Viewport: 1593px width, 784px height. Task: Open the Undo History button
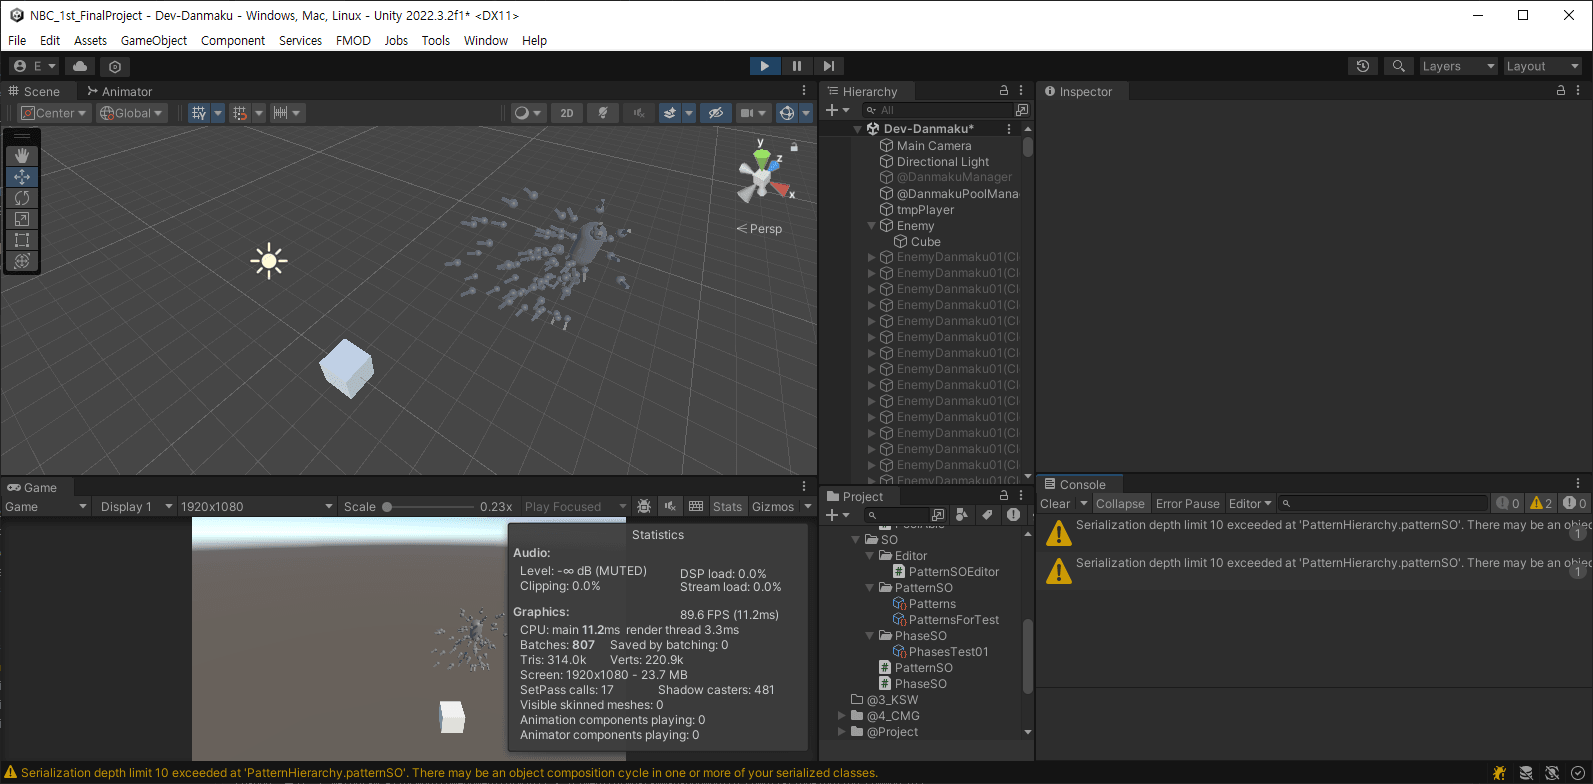[1362, 66]
